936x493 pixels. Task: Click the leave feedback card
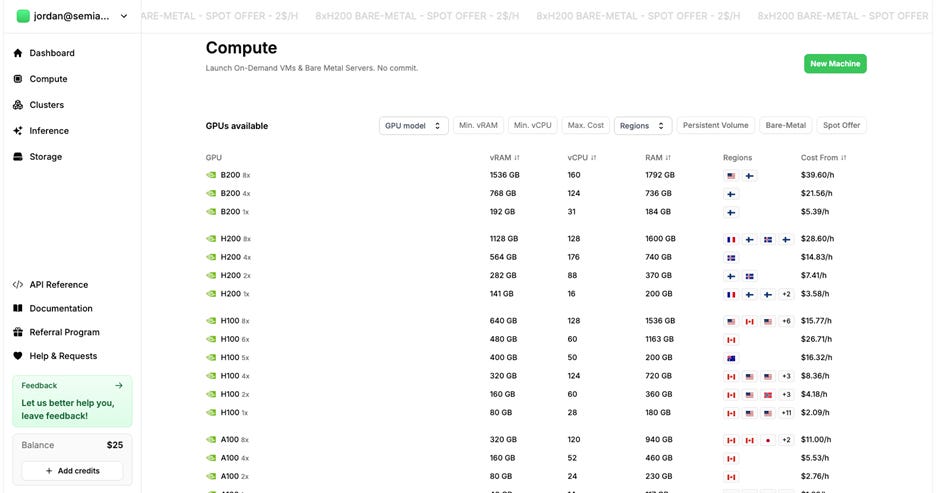point(72,401)
